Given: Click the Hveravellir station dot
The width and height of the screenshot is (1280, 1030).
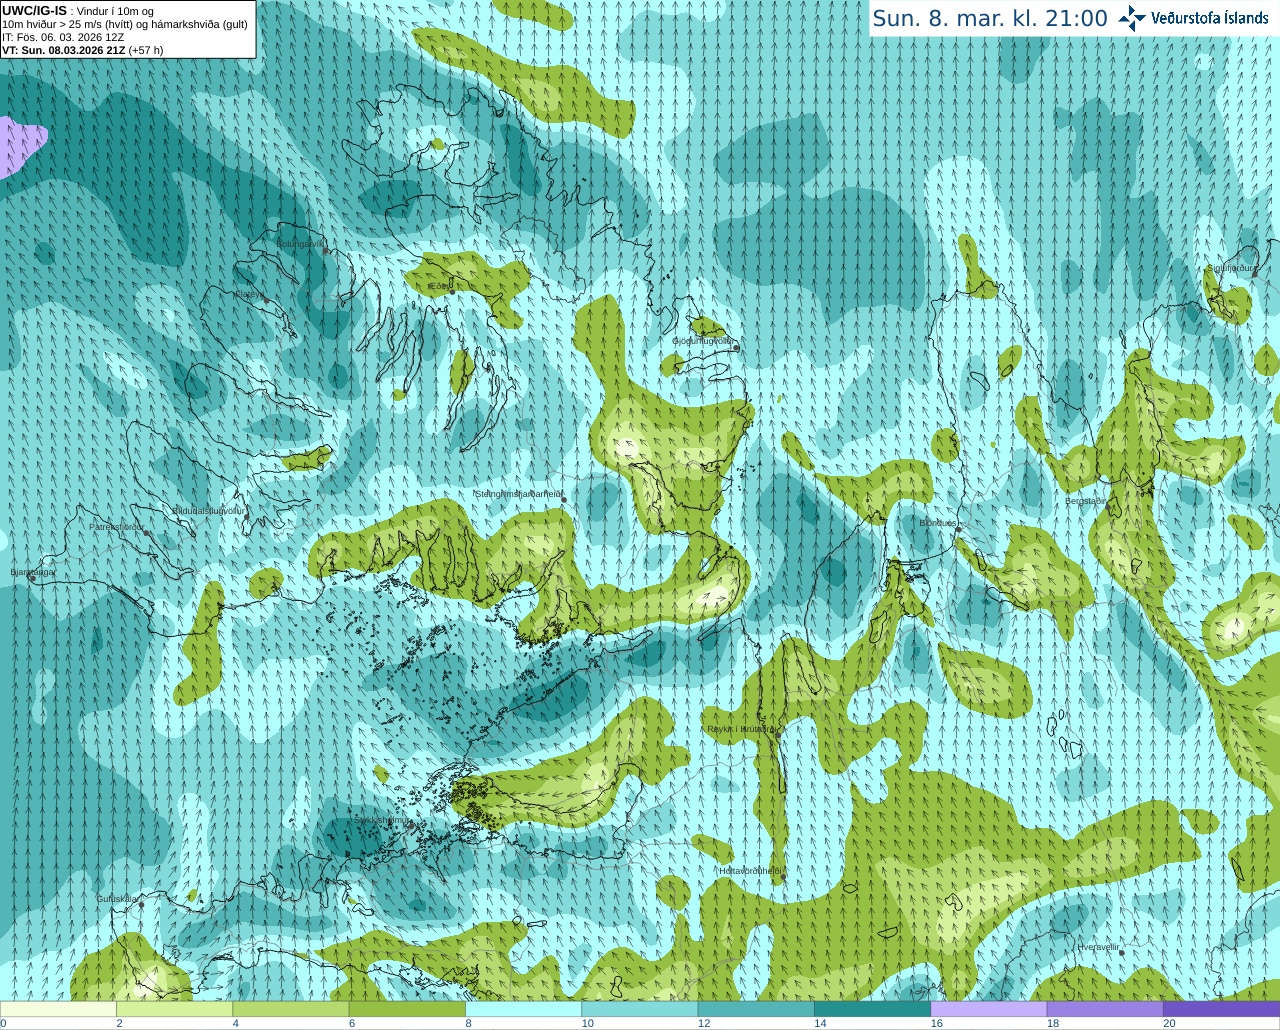Looking at the screenshot, I should [x=1122, y=953].
